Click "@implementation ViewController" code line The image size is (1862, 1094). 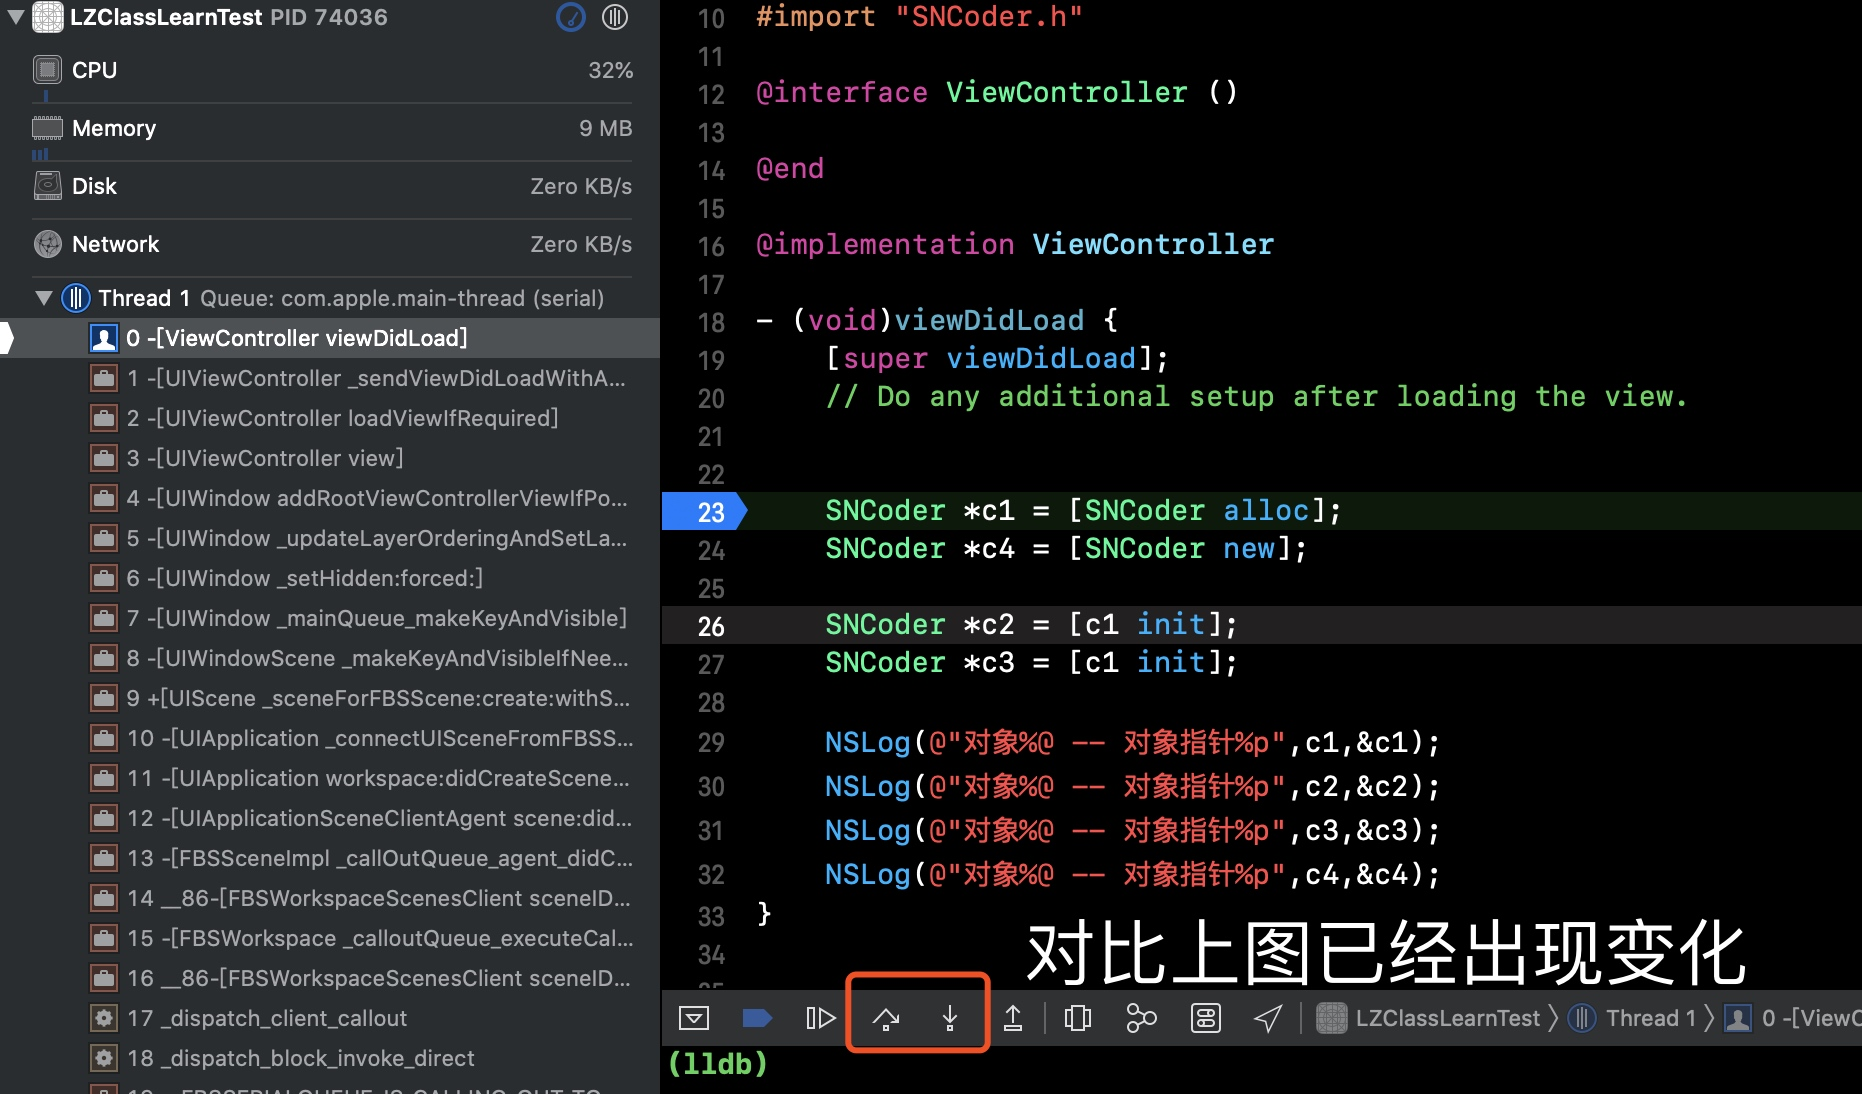click(1015, 245)
